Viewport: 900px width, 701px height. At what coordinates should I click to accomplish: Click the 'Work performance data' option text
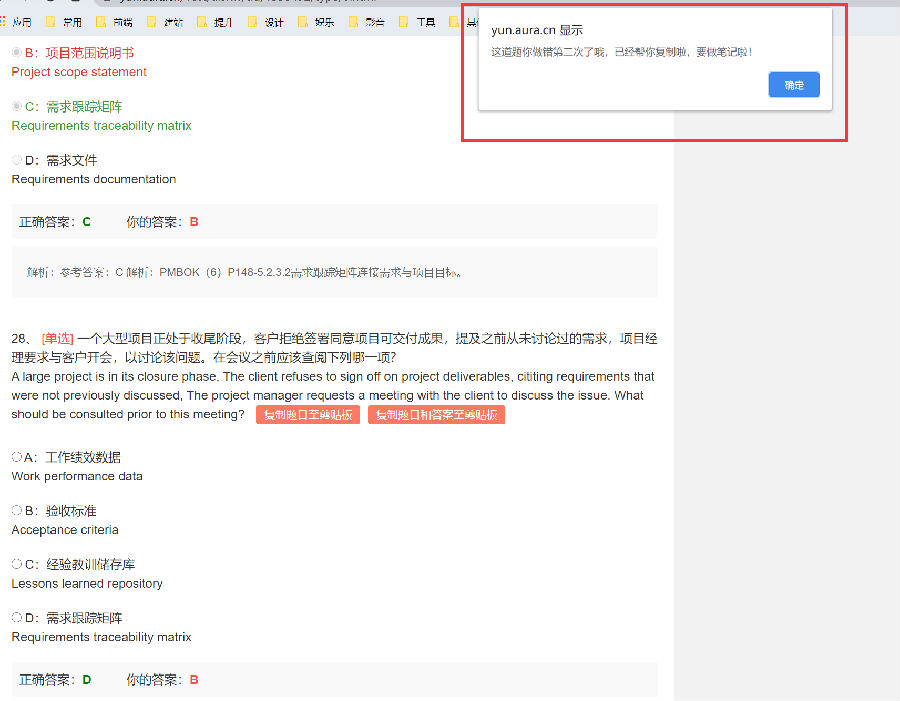pos(77,476)
